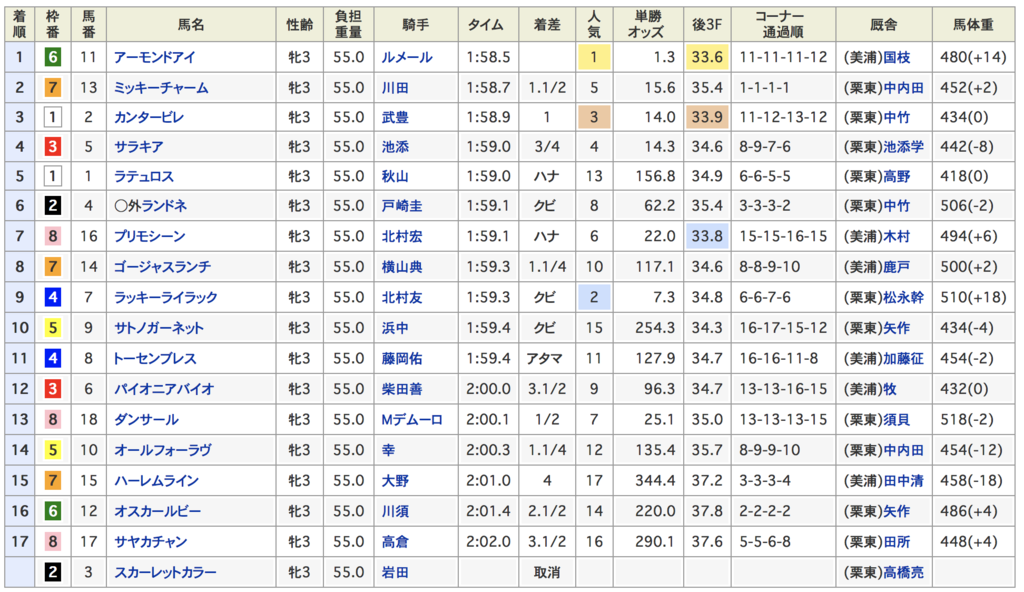This screenshot has width=1024, height=592.
Task: Click odds value 156.8
Action: pyautogui.click(x=656, y=176)
